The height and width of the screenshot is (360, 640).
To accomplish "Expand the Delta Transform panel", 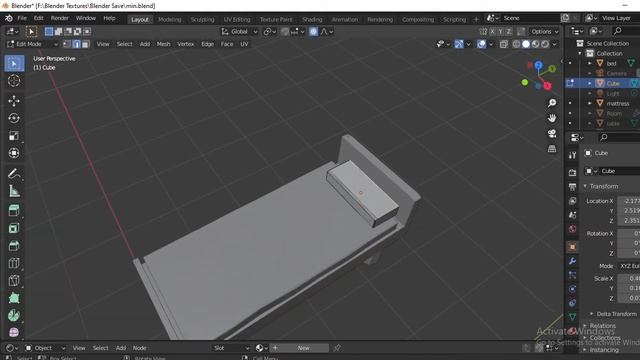I will [592, 314].
